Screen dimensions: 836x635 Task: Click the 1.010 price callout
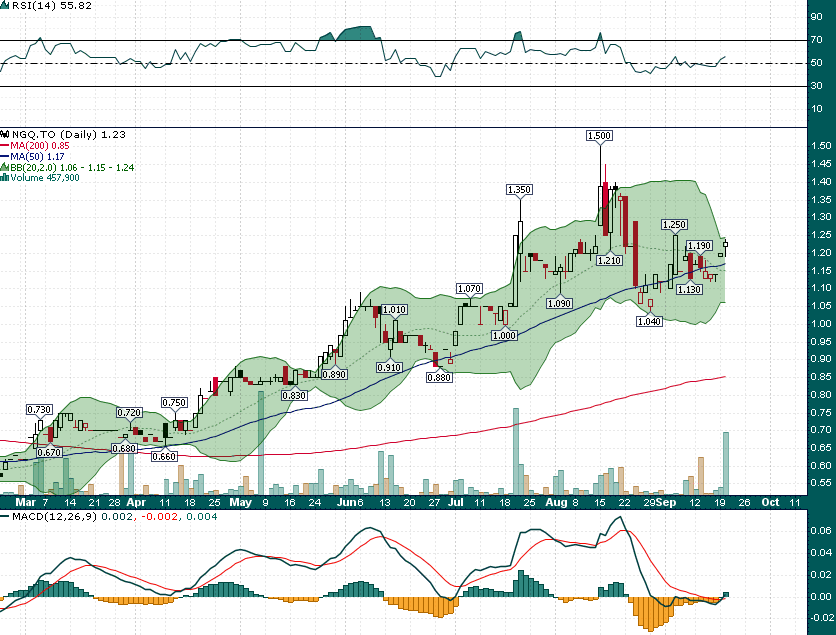pyautogui.click(x=395, y=309)
